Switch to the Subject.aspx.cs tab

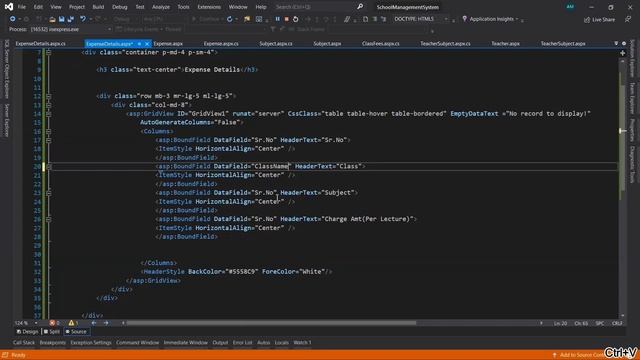(276, 44)
